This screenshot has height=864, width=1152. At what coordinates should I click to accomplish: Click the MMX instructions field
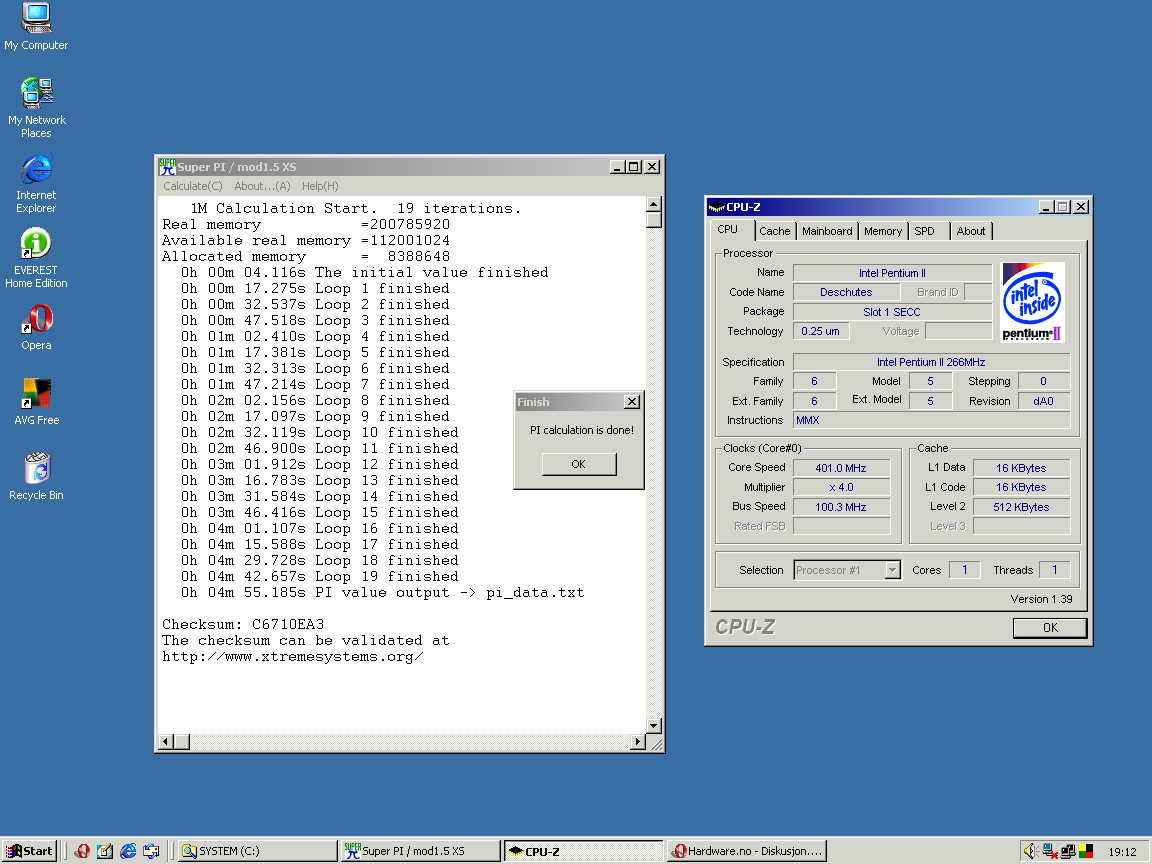tap(931, 420)
